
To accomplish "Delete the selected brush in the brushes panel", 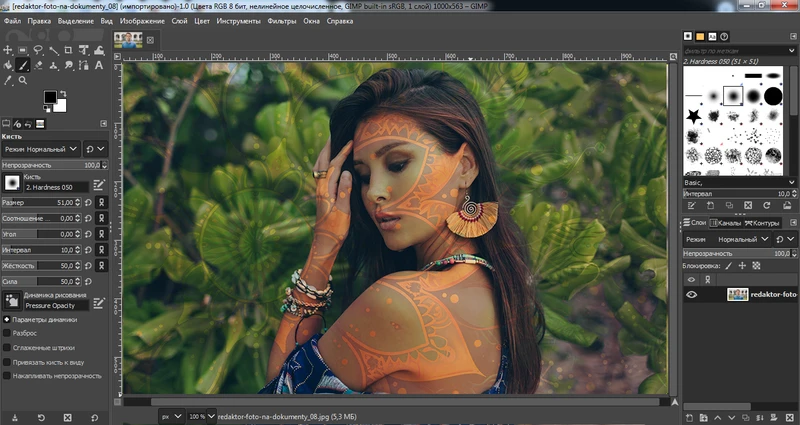I will (x=748, y=205).
